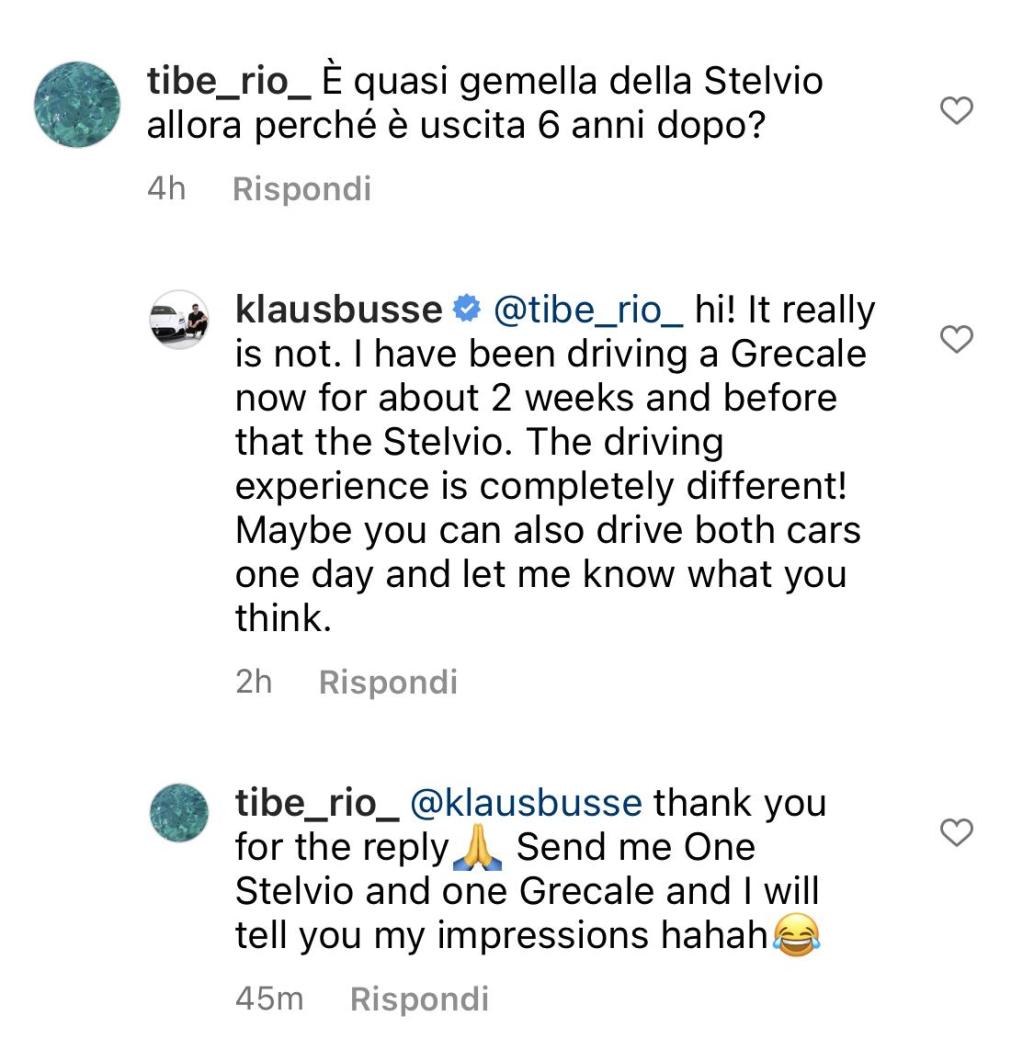1034x1050 pixels.
Task: Click the 4h timestamp
Action: pos(167,189)
